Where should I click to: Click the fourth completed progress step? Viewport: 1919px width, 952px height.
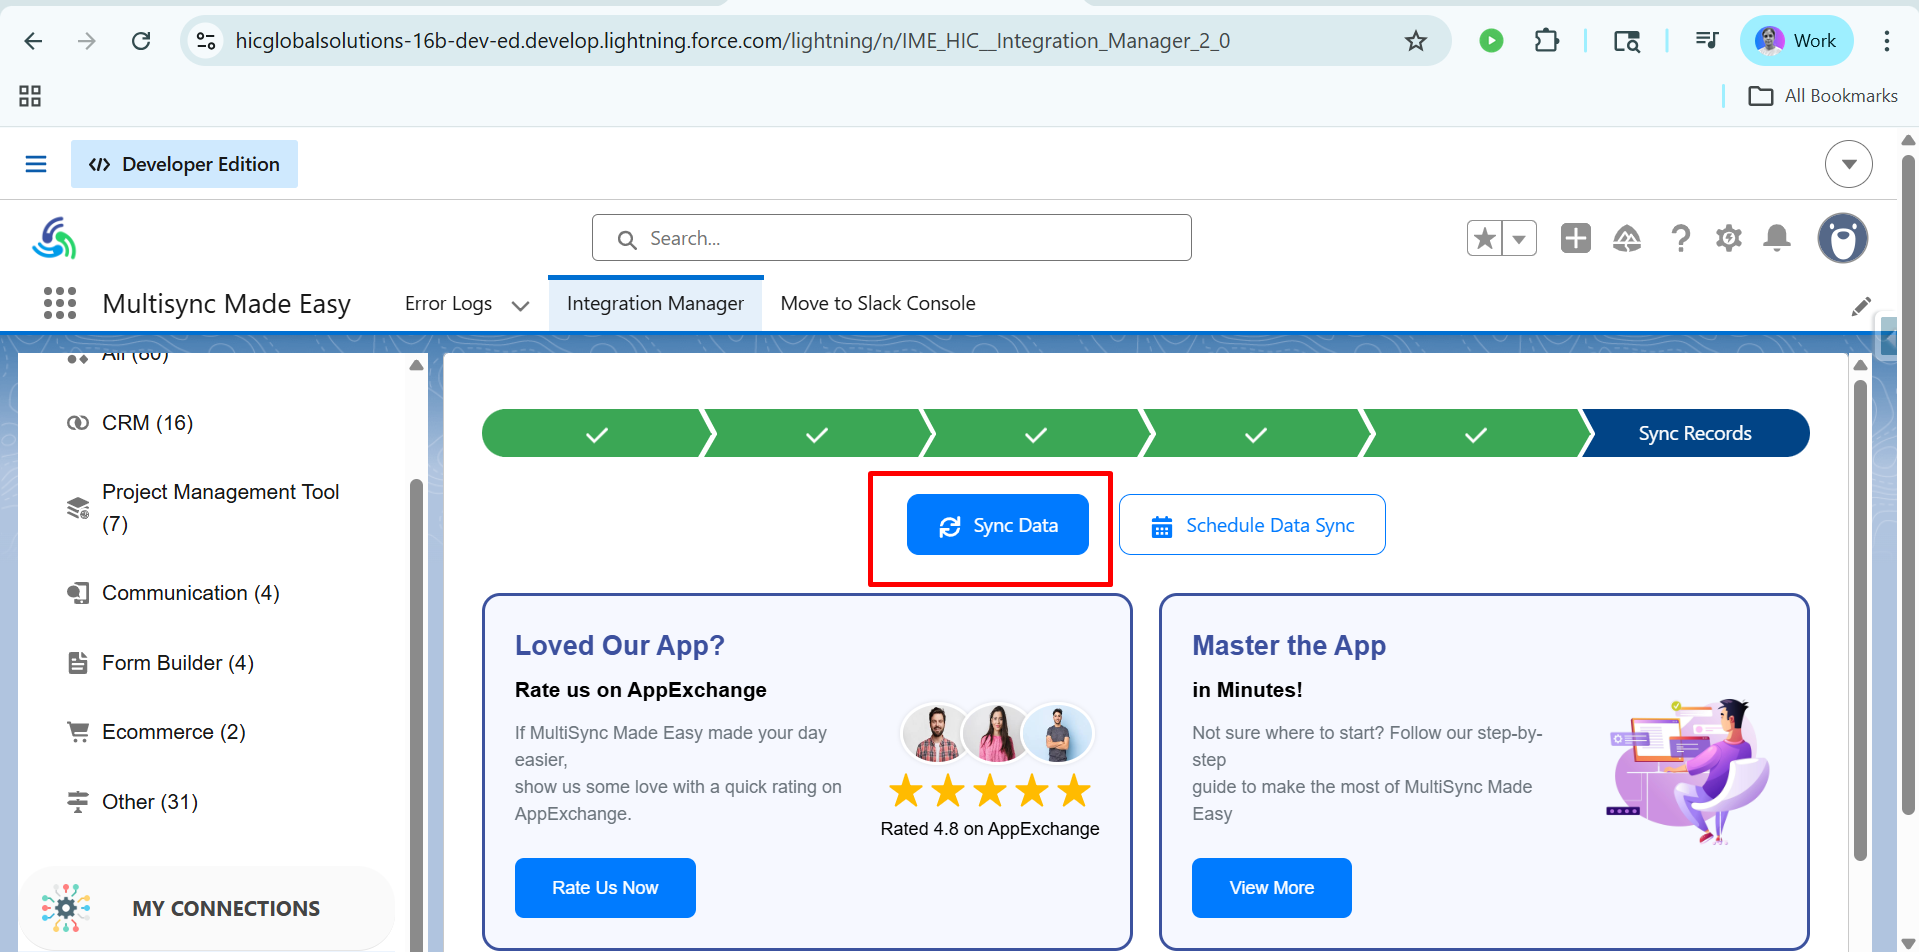click(x=1256, y=434)
